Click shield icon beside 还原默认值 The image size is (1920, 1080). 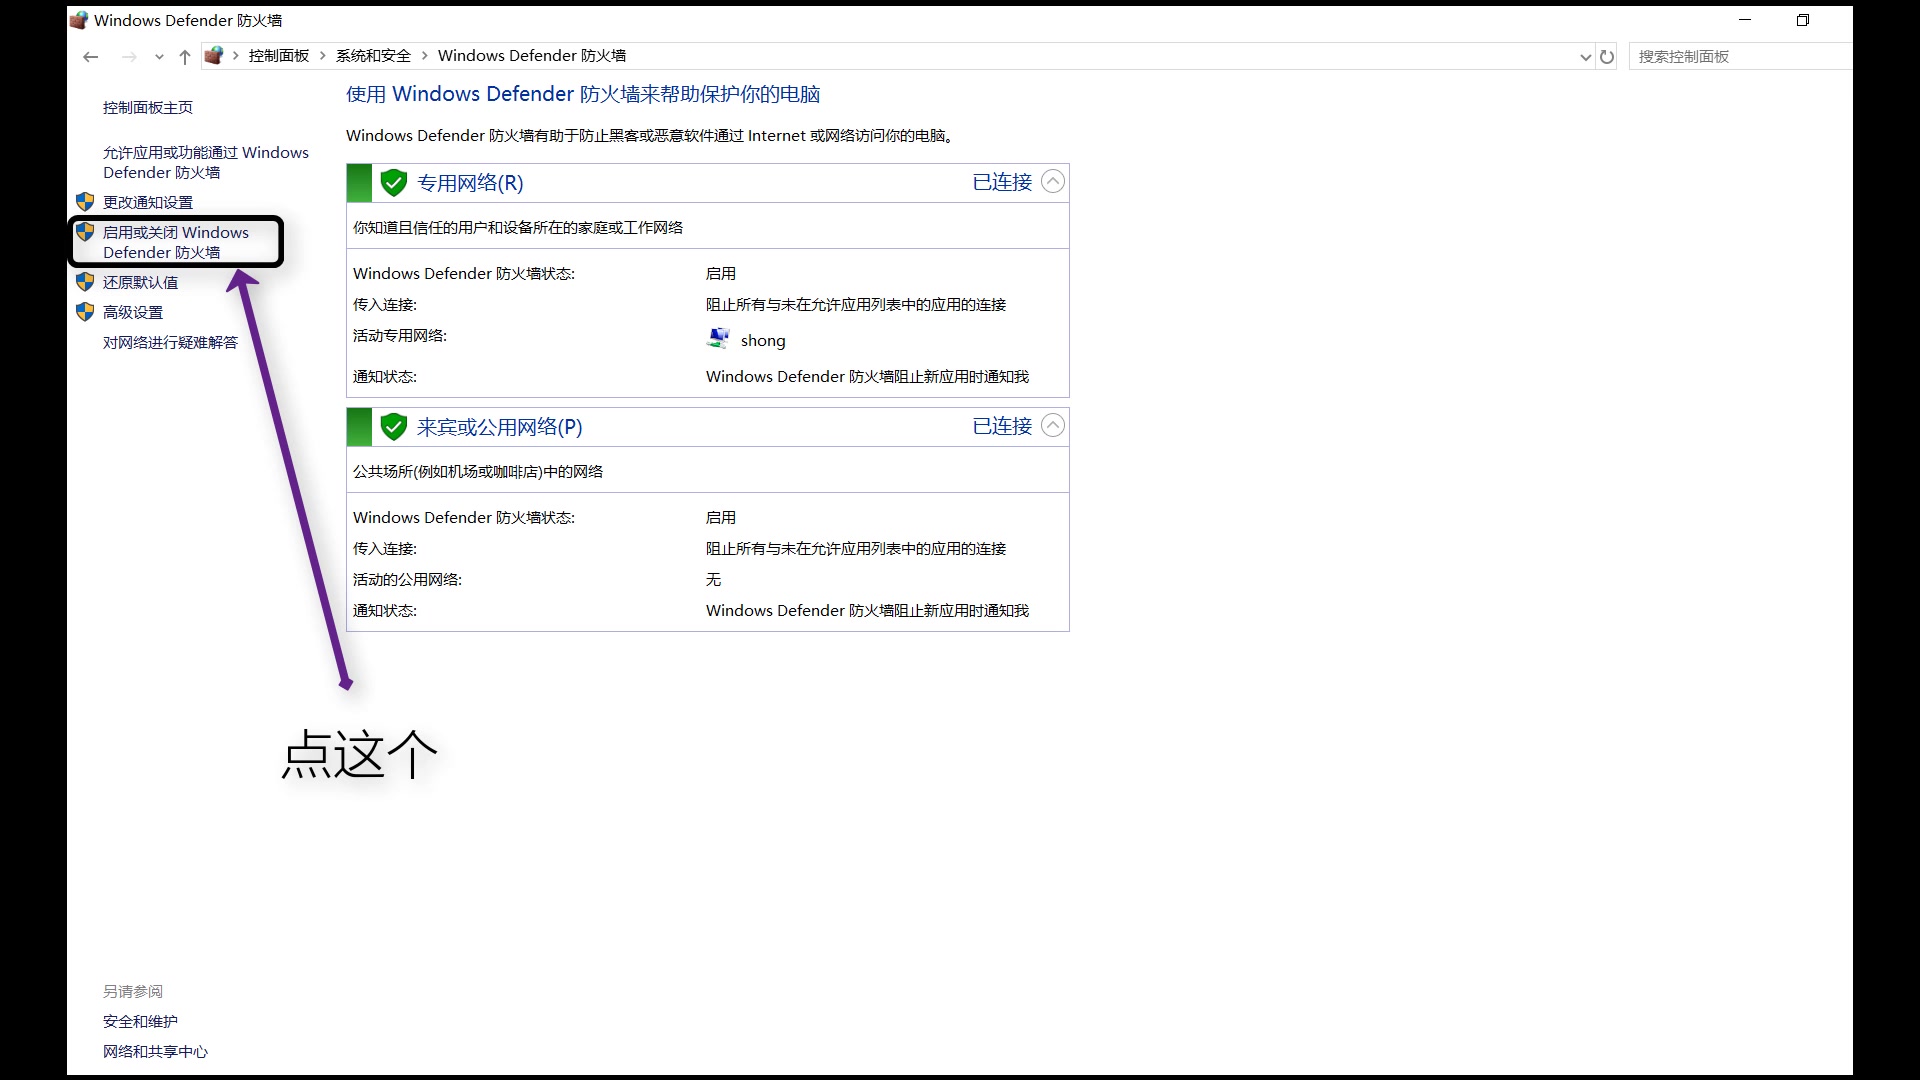pyautogui.click(x=85, y=282)
